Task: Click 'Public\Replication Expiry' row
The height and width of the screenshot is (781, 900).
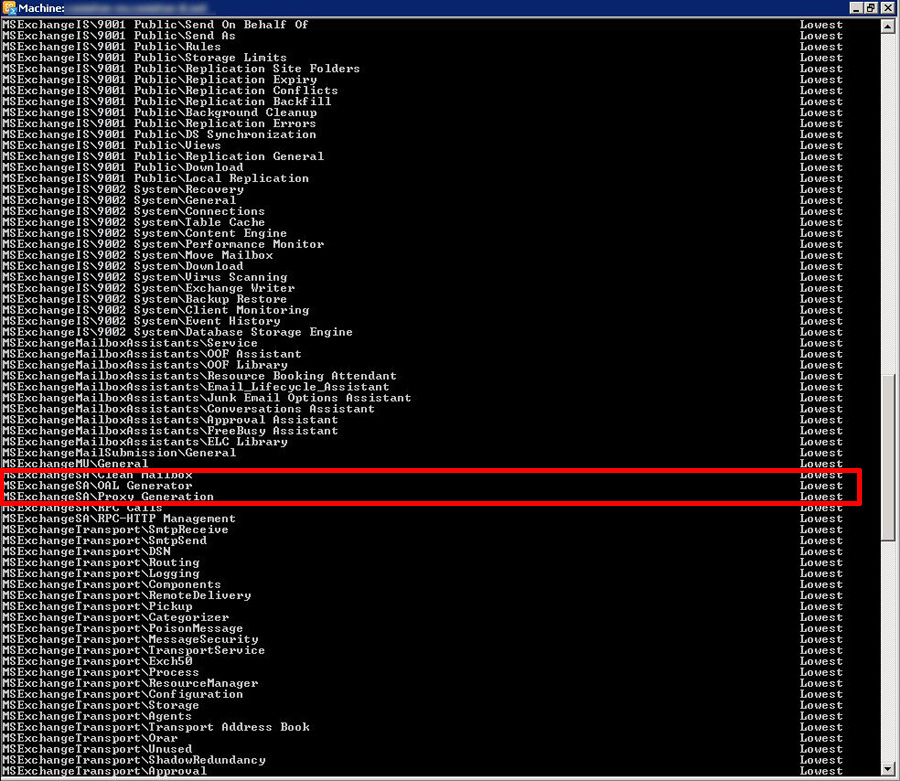Action: 422,79
